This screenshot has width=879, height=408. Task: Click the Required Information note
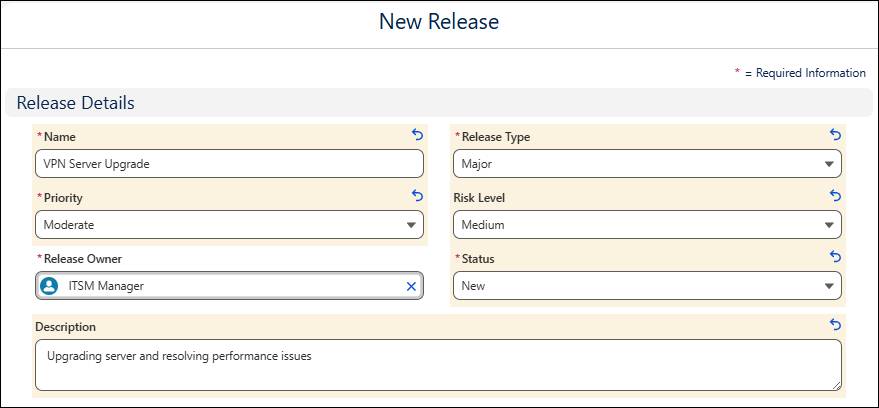click(801, 73)
